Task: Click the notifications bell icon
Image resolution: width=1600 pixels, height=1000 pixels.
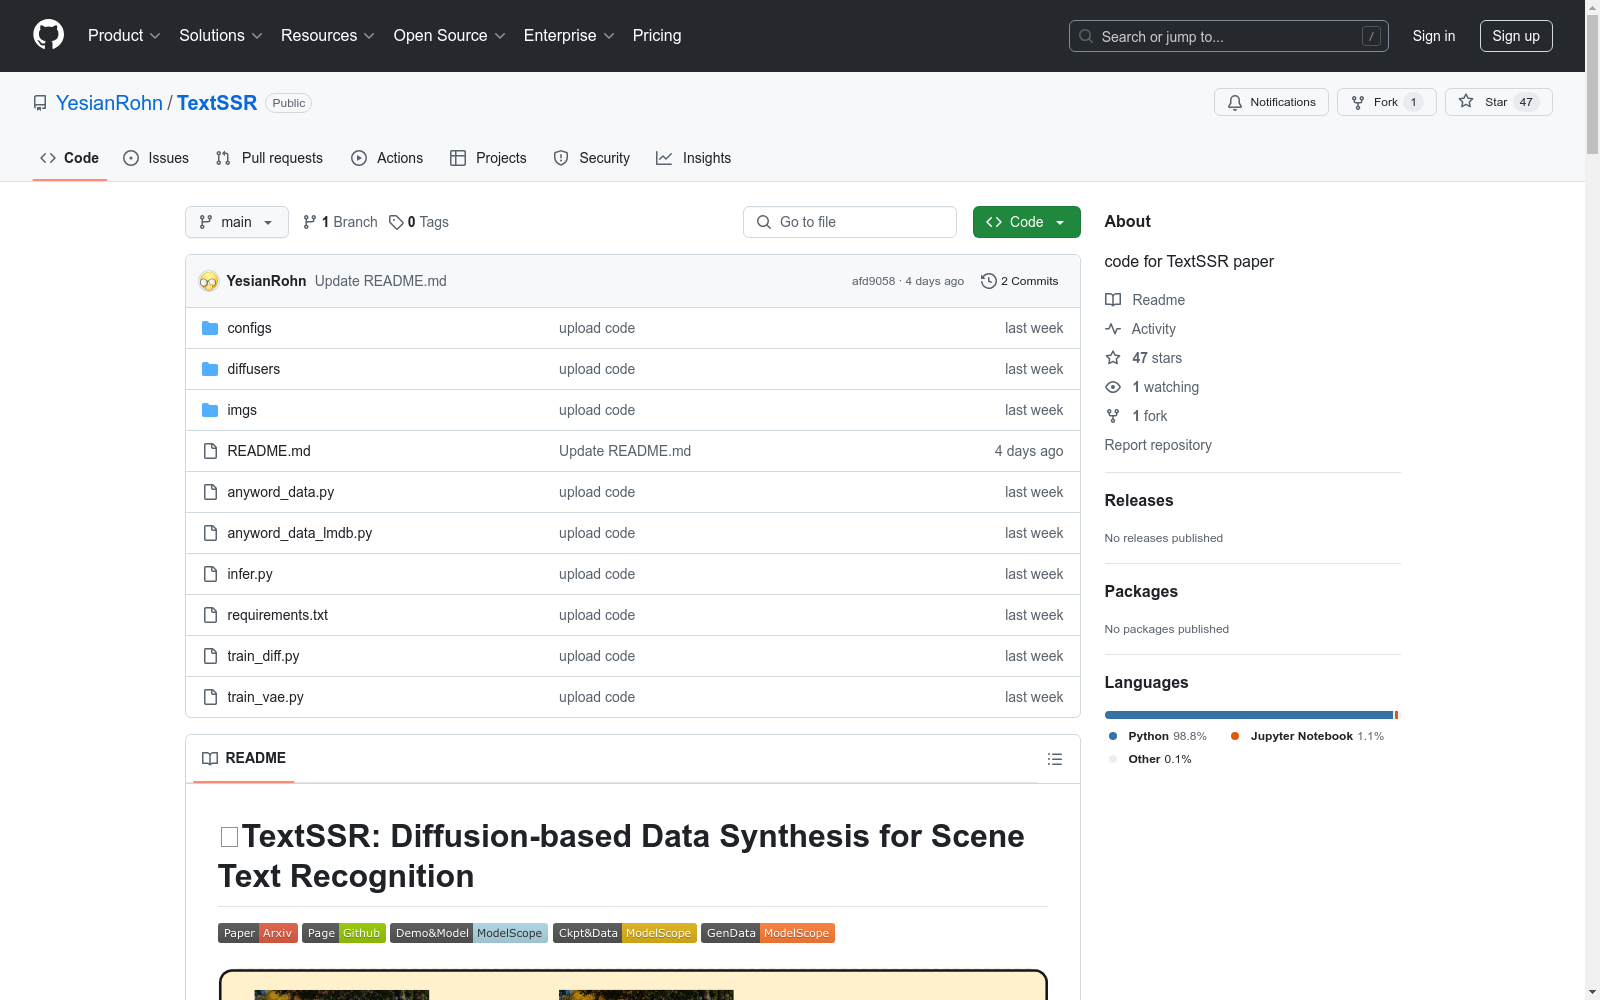Action: [x=1235, y=102]
